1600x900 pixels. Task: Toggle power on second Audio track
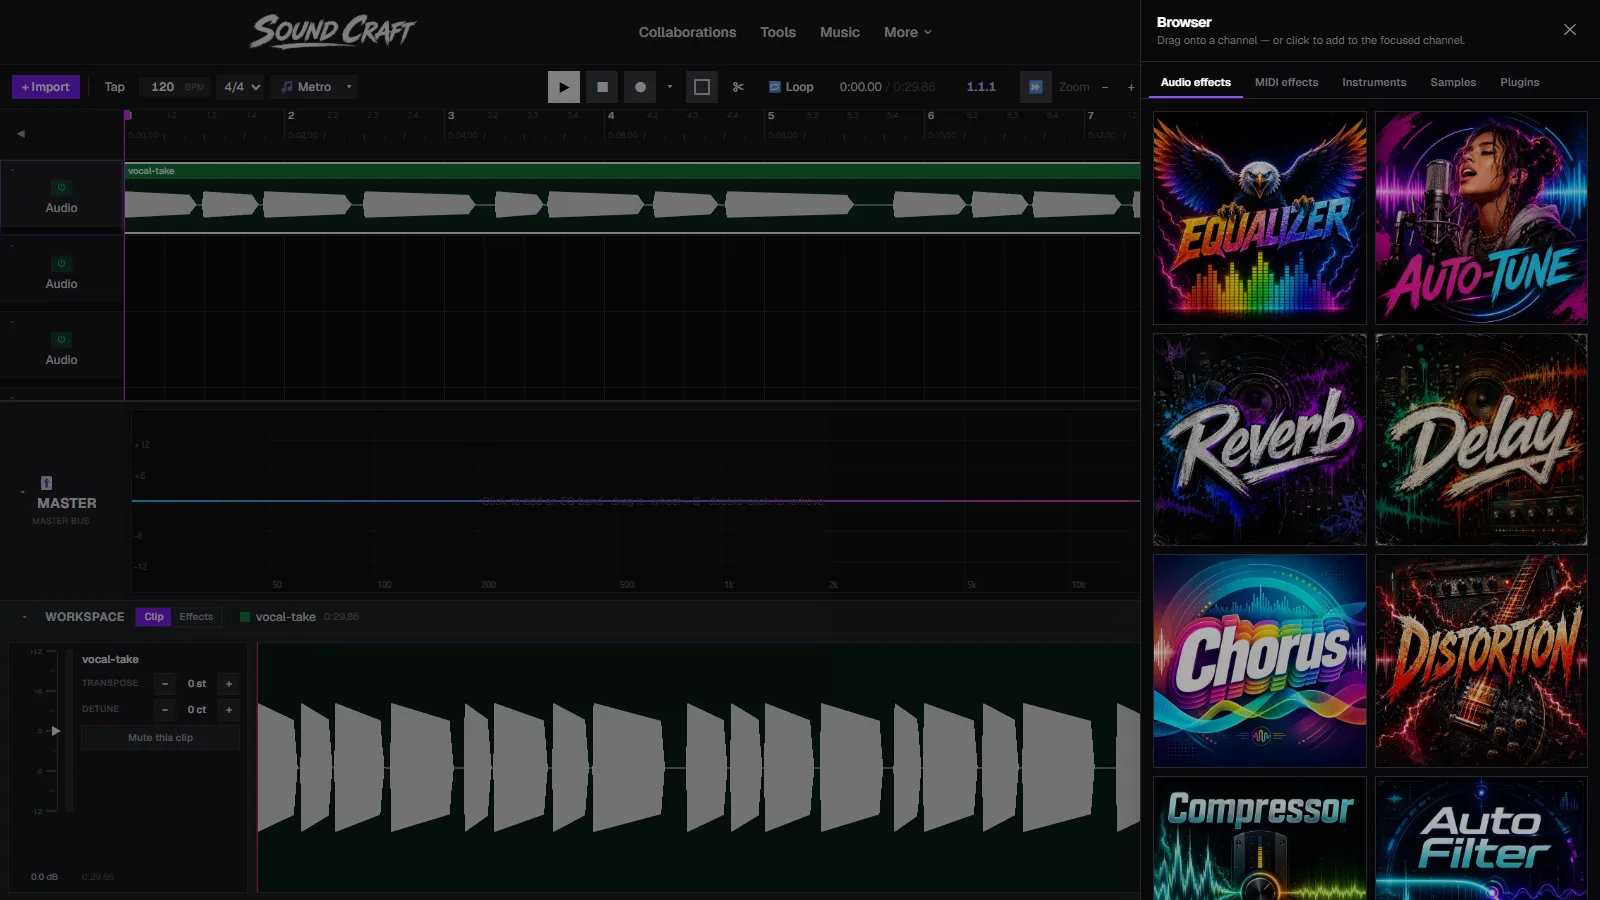(61, 263)
